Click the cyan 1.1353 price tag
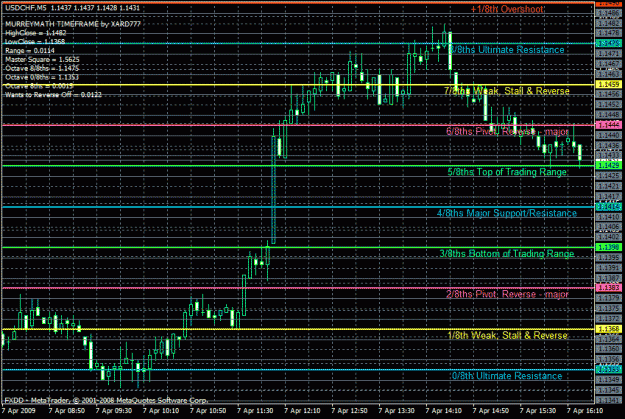This screenshot has height=419, width=625. pos(608,370)
